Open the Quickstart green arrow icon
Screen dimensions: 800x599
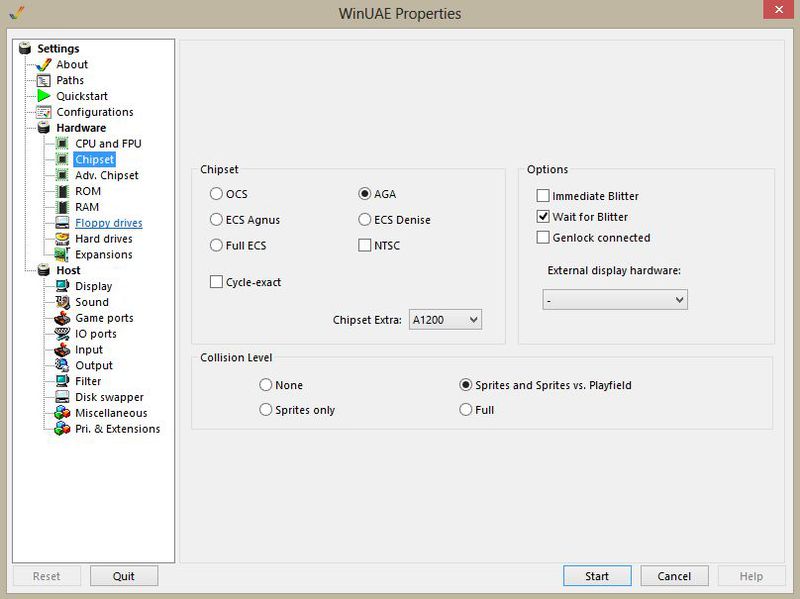[x=44, y=96]
